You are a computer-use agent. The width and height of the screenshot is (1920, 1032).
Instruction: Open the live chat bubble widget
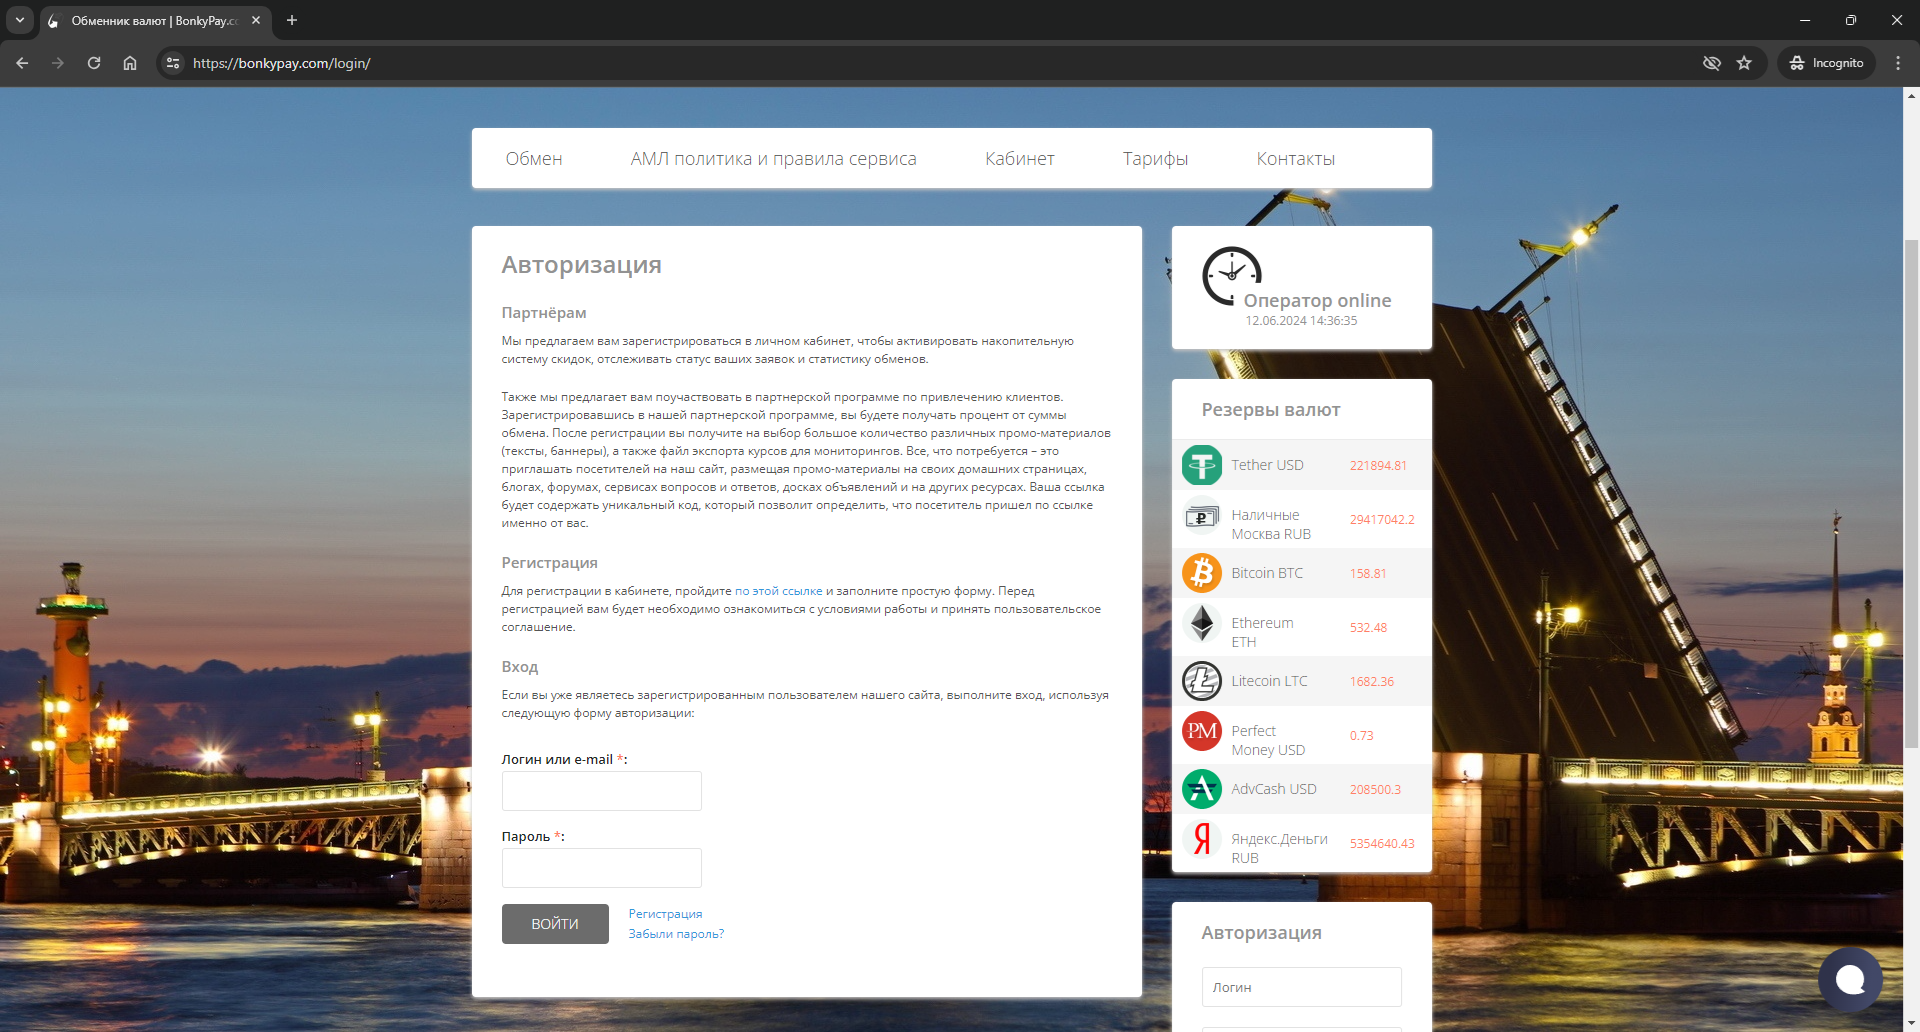tap(1850, 980)
